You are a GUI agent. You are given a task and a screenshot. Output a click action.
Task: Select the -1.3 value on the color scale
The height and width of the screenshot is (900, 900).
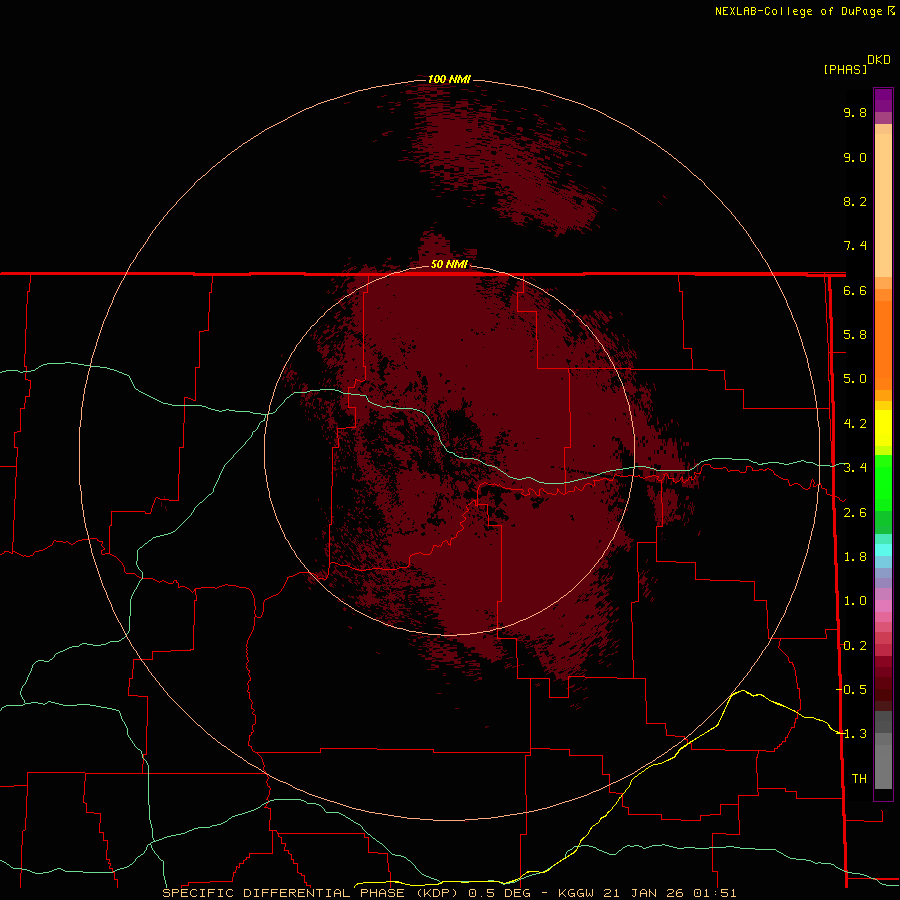tap(852, 734)
